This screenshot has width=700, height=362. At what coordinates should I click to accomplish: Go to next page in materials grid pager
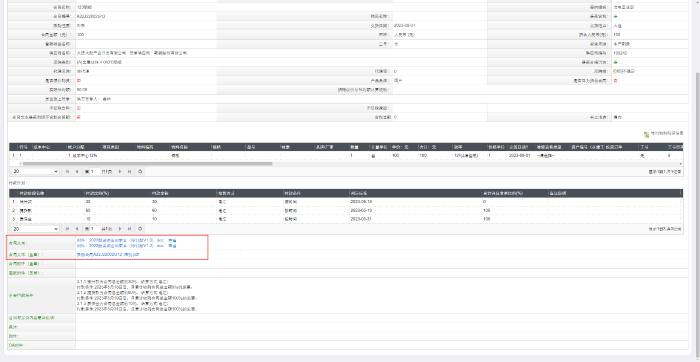(x=120, y=171)
